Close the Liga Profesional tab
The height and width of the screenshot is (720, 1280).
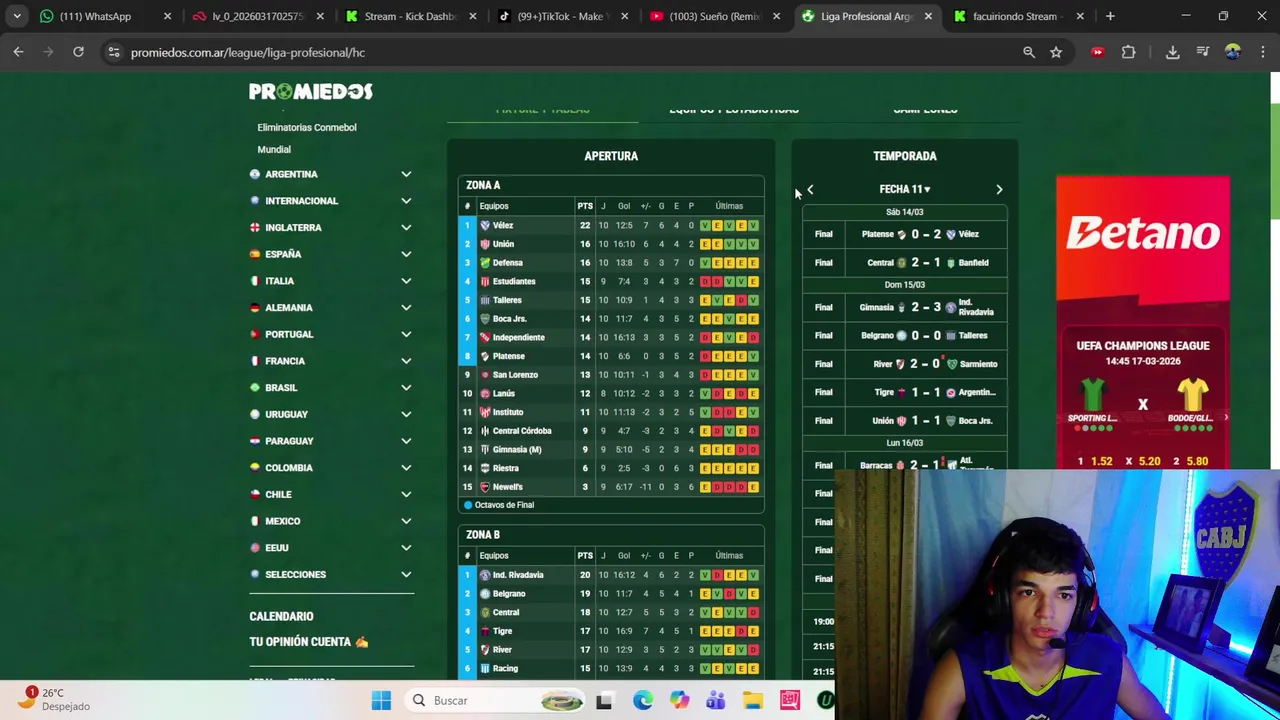[928, 16]
